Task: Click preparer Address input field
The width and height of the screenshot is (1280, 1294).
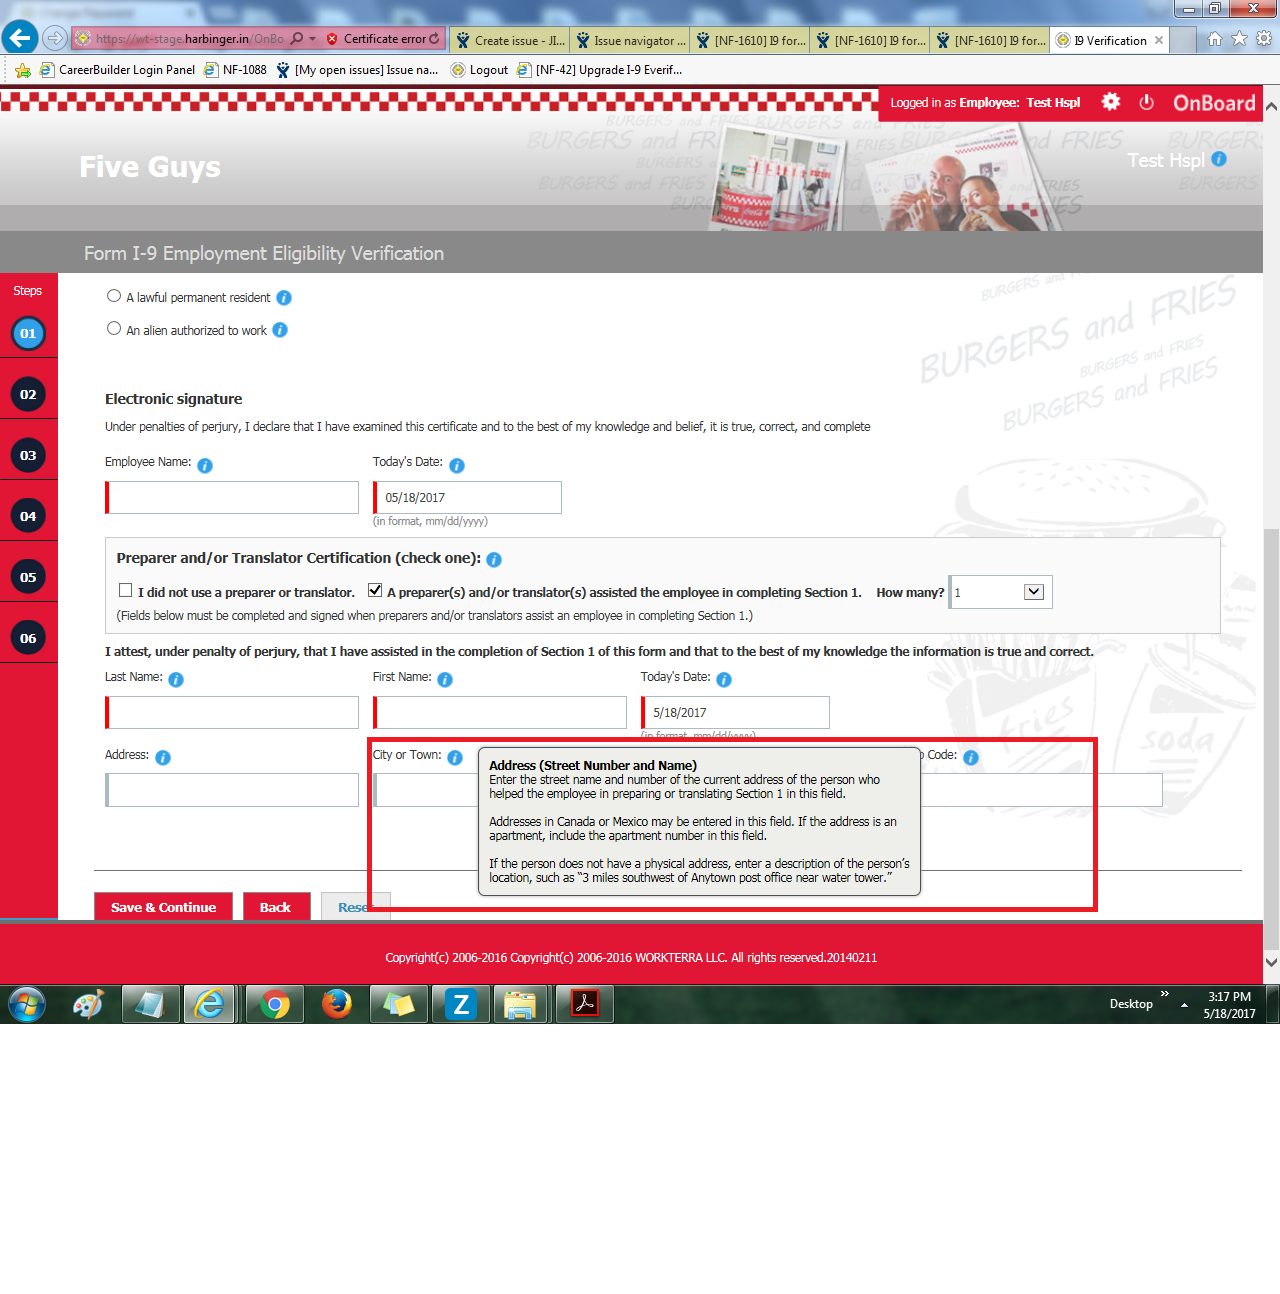Action: tap(232, 790)
